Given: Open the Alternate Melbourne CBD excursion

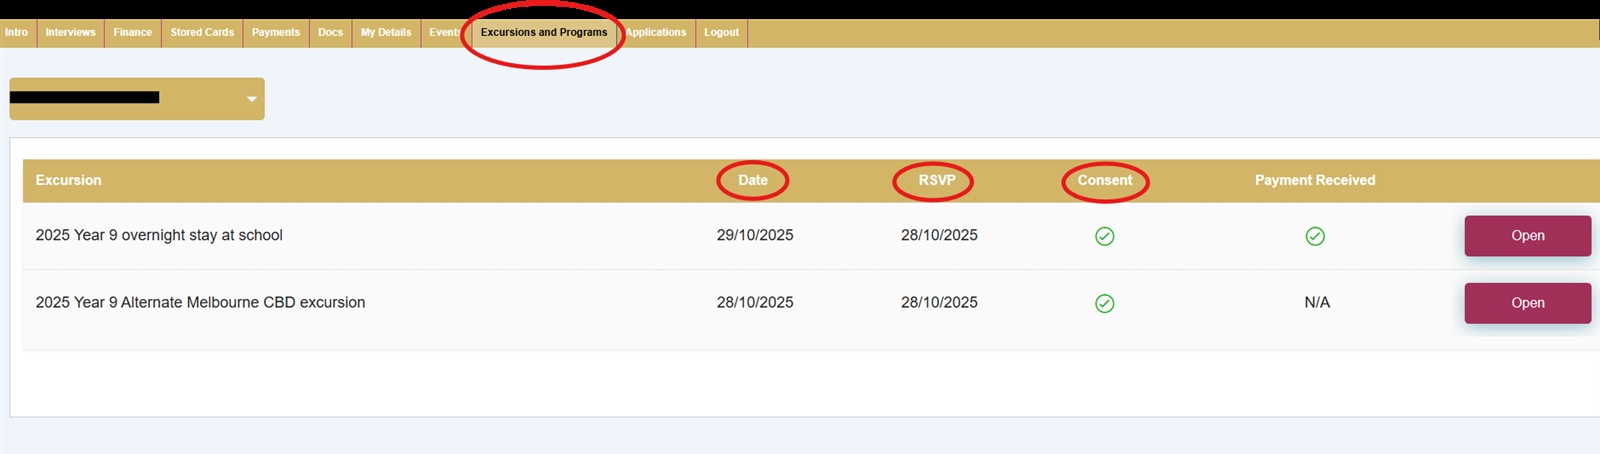Looking at the screenshot, I should tap(1527, 303).
